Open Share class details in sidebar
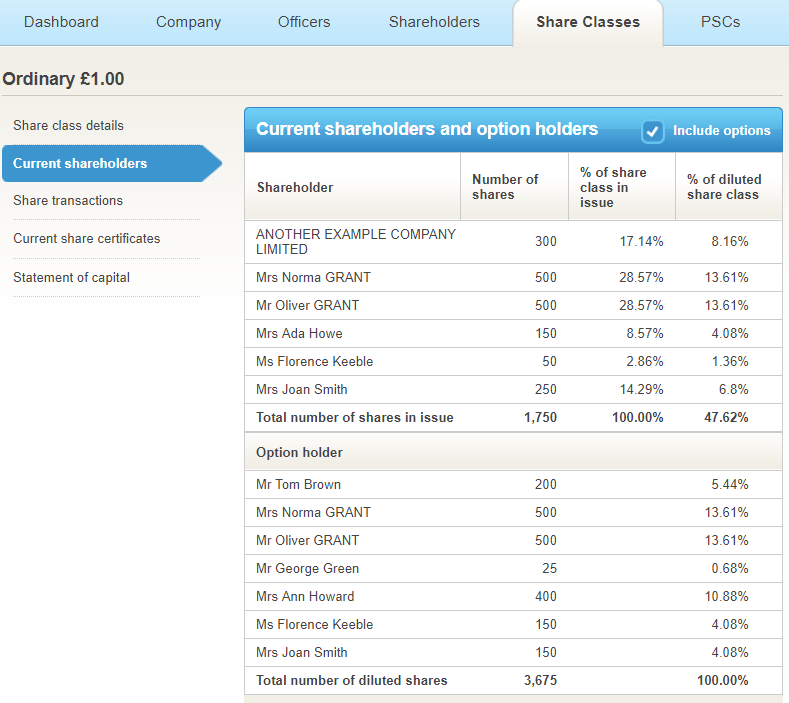This screenshot has width=789, height=703. pyautogui.click(x=68, y=126)
